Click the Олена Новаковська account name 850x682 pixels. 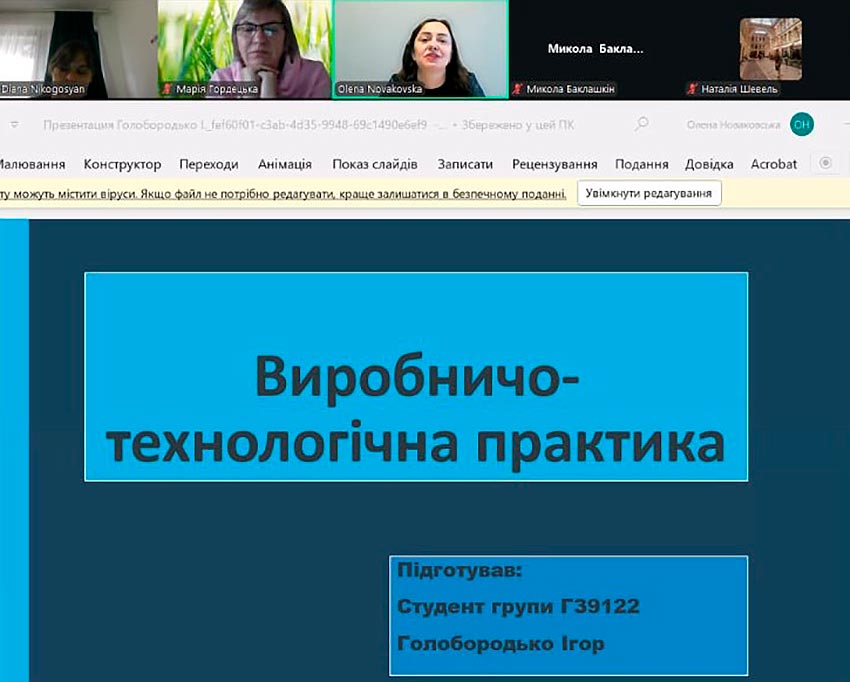[x=732, y=125]
